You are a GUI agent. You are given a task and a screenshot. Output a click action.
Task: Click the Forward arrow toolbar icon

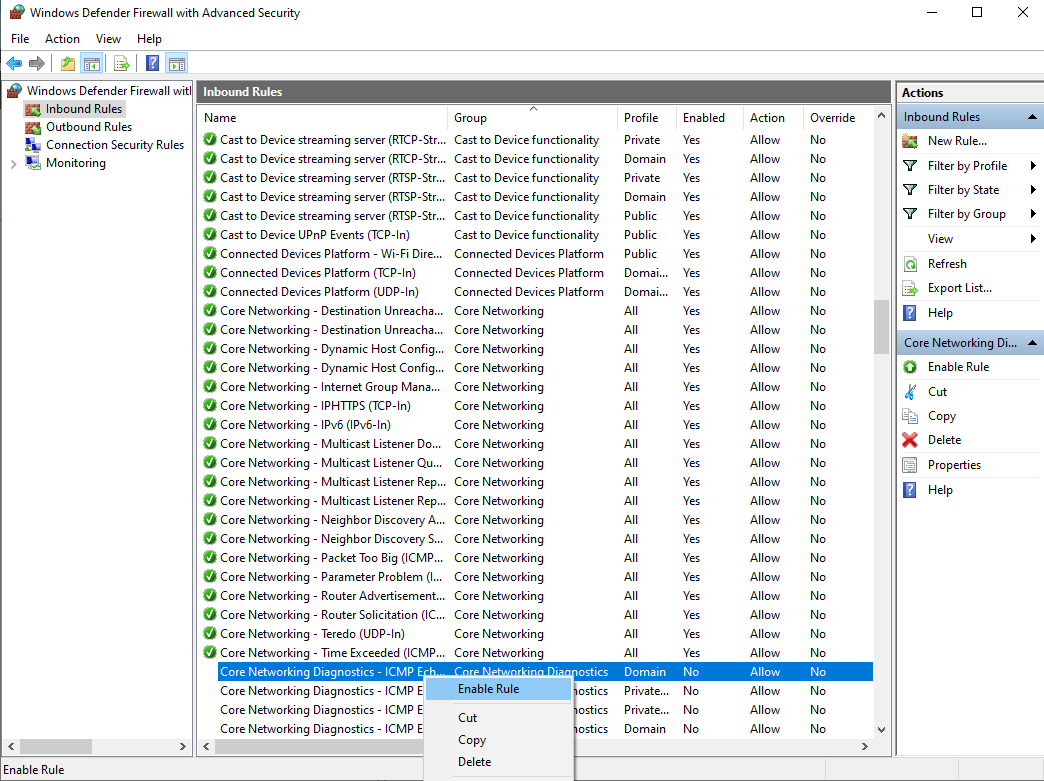37,63
